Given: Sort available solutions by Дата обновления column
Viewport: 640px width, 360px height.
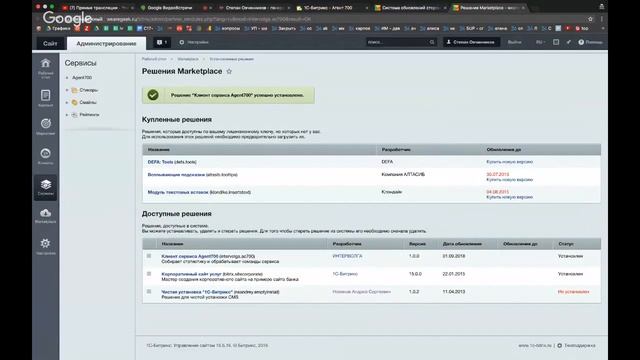Looking at the screenshot, I should coord(462,244).
